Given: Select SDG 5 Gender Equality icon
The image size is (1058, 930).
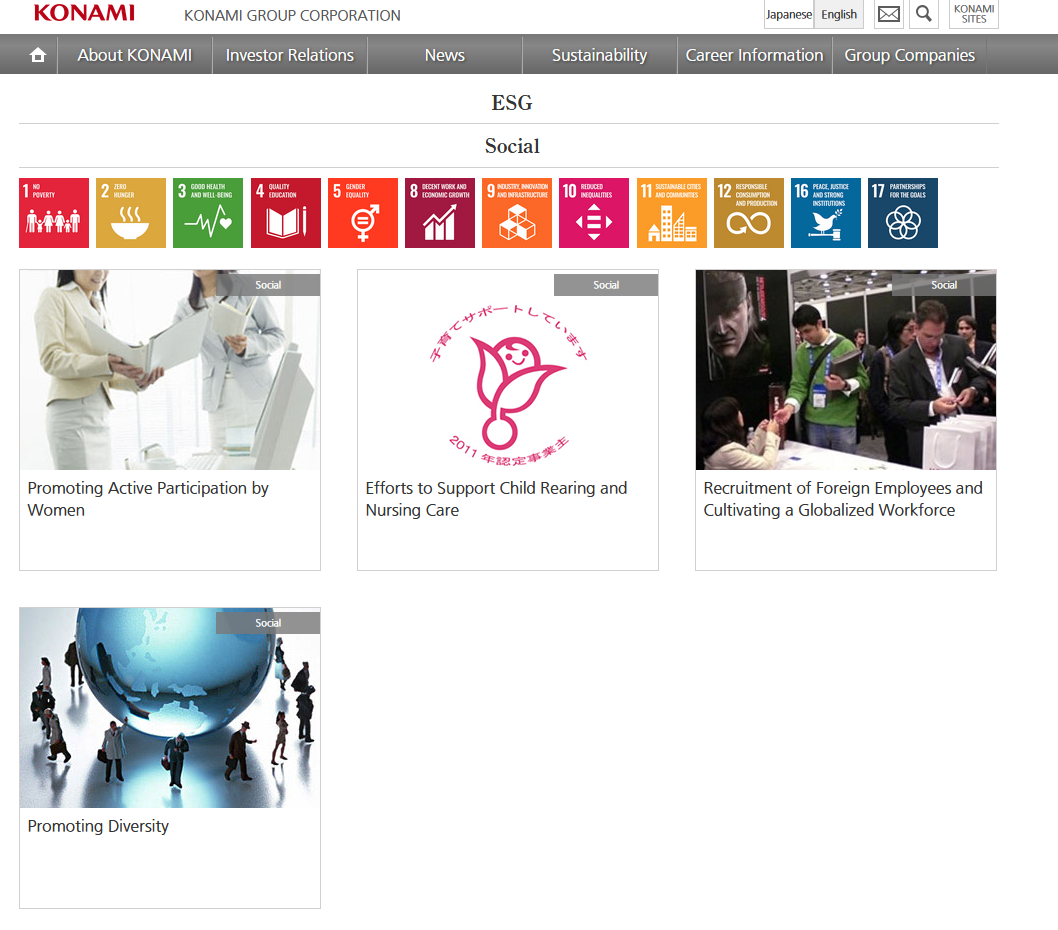Looking at the screenshot, I should point(363,213).
